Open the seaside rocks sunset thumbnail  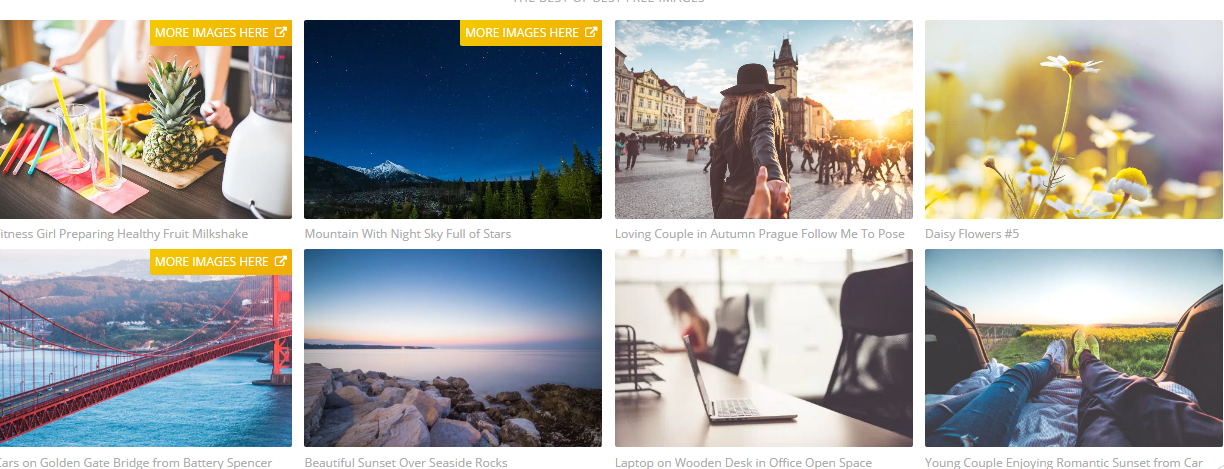[x=453, y=348]
